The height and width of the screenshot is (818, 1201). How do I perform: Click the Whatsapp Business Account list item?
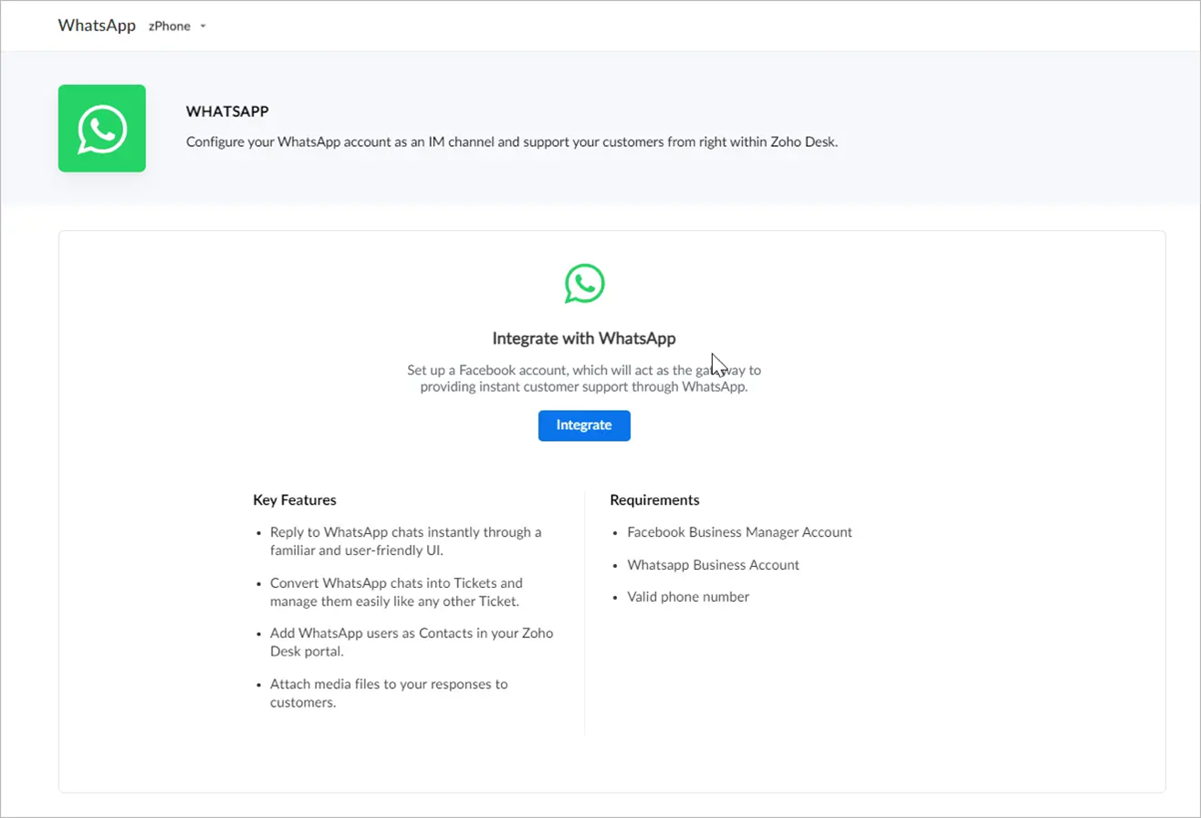(712, 564)
